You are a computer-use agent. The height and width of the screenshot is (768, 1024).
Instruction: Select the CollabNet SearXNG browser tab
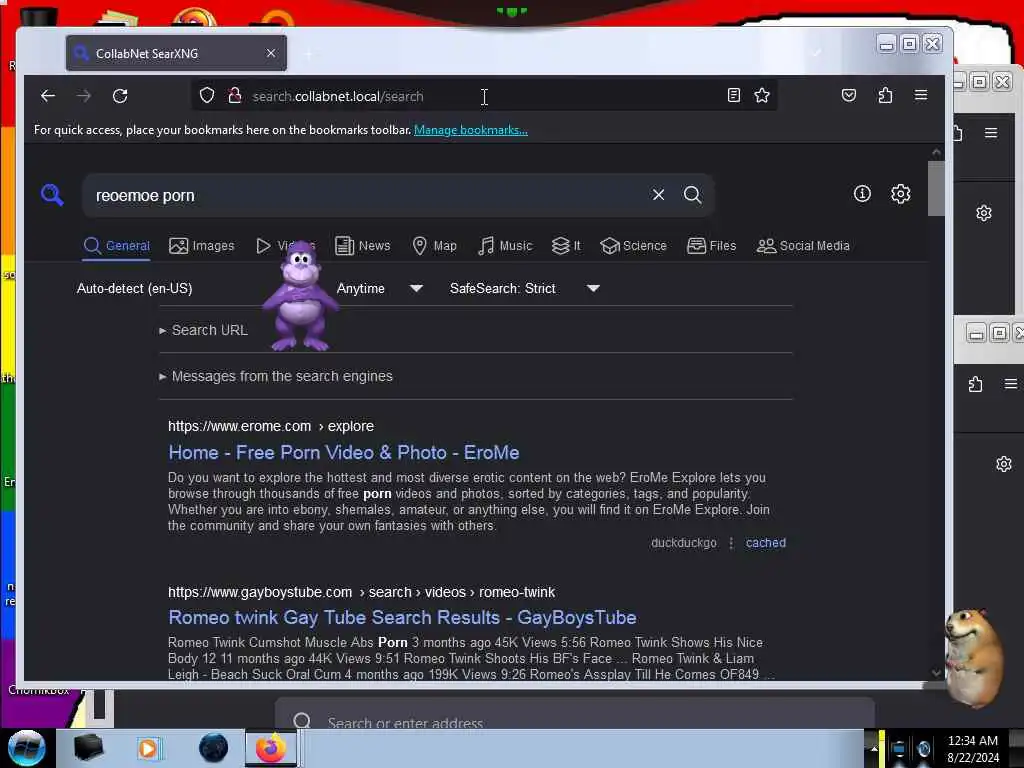click(x=176, y=53)
